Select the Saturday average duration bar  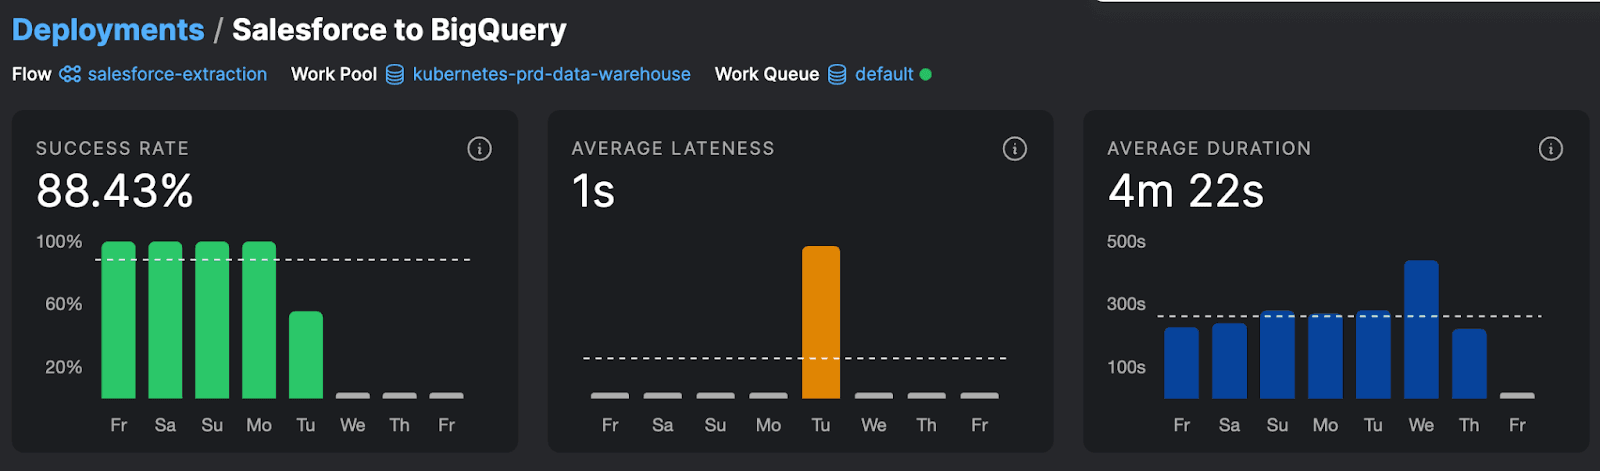1229,361
